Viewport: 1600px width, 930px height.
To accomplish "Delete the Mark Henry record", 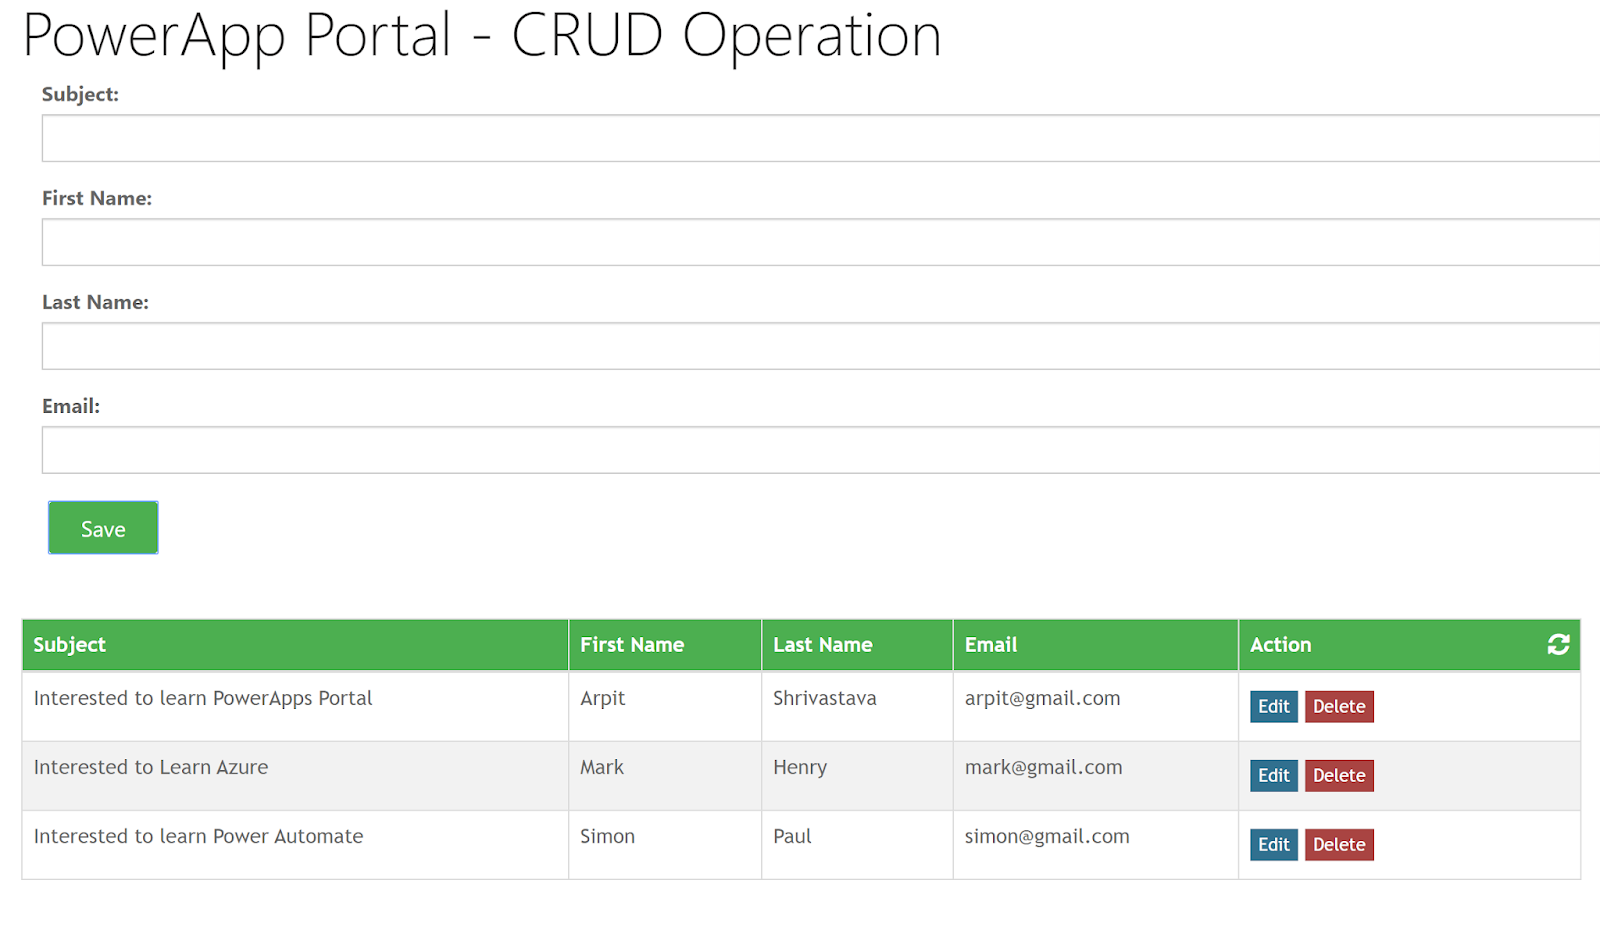I will click(x=1339, y=775).
